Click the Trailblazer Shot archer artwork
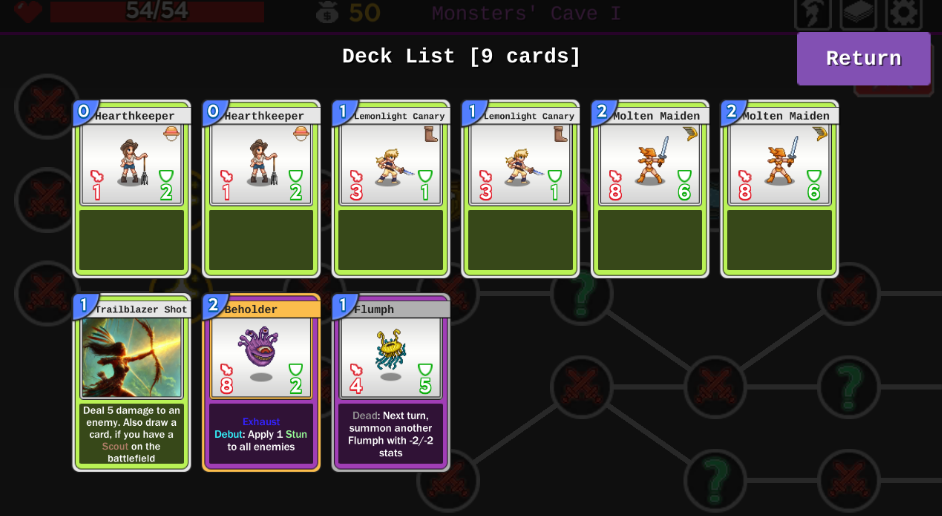The height and width of the screenshot is (516, 942). (x=132, y=357)
